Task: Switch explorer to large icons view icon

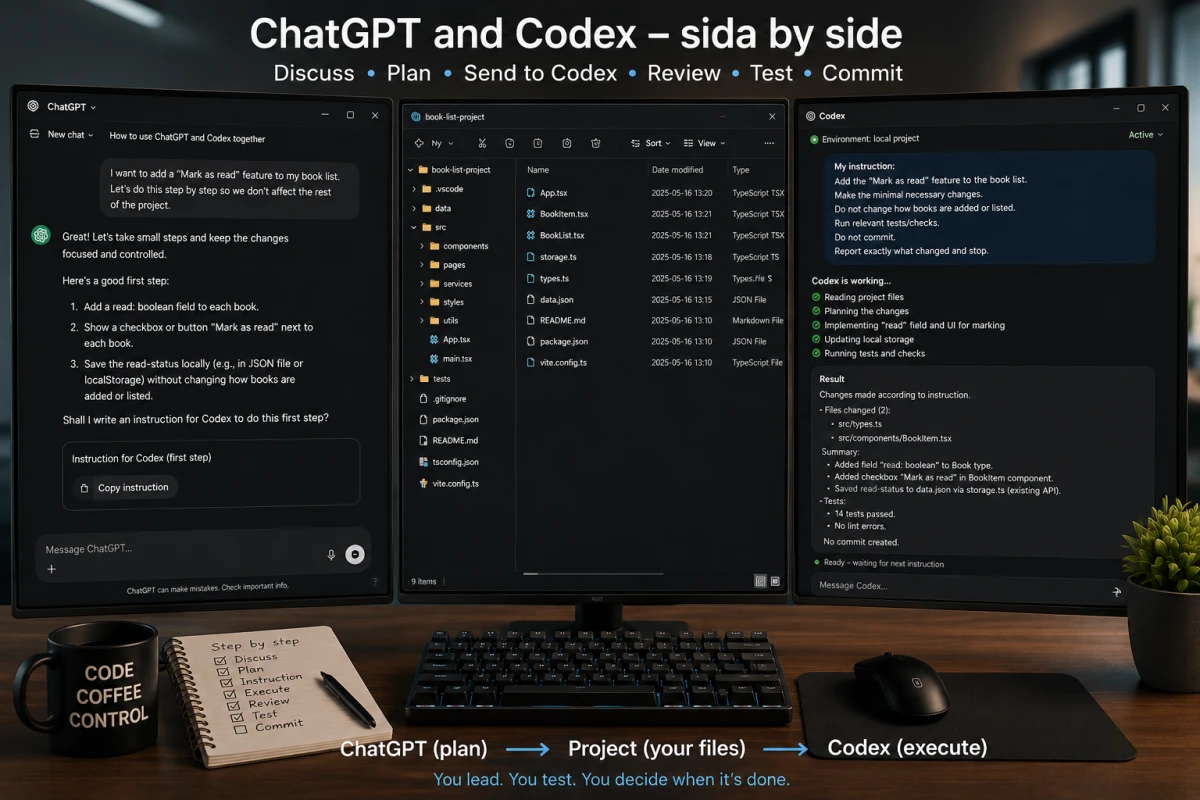Action: coord(776,580)
